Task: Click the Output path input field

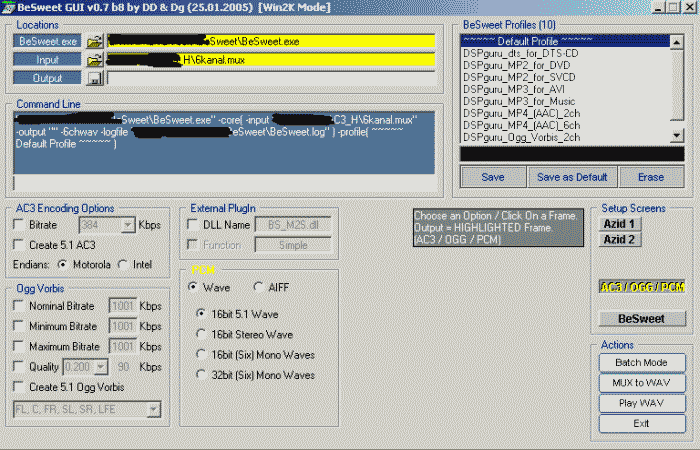Action: point(270,78)
